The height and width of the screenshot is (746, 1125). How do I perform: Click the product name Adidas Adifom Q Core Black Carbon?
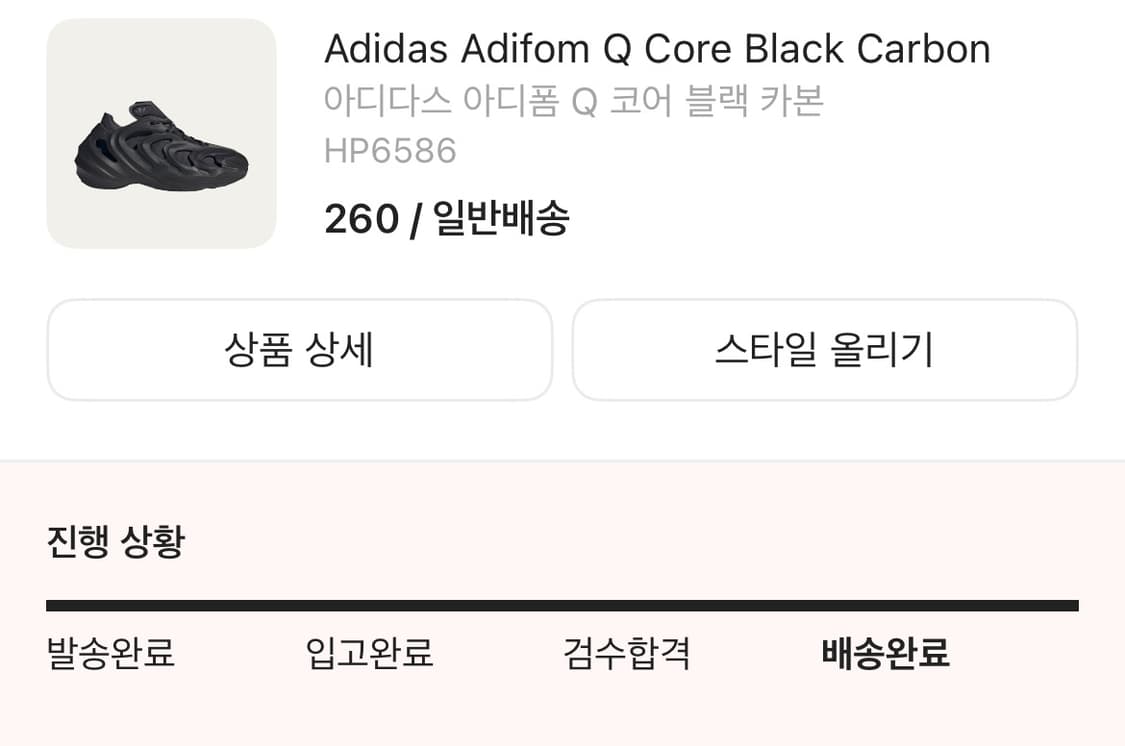[x=657, y=48]
